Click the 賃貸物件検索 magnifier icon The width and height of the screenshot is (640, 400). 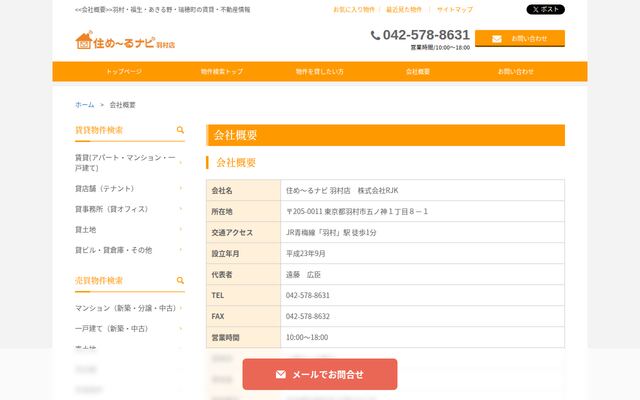pyautogui.click(x=180, y=130)
